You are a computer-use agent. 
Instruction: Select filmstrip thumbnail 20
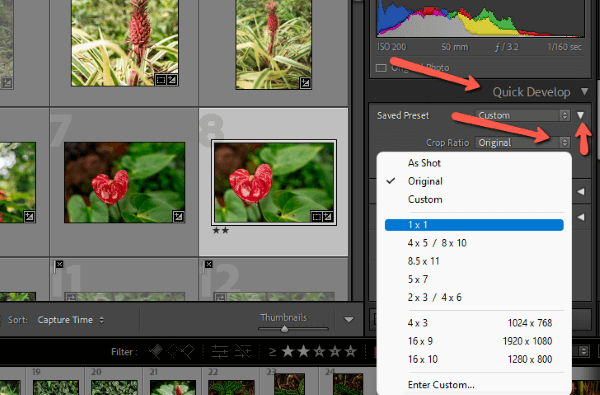pyautogui.click(x=114, y=387)
